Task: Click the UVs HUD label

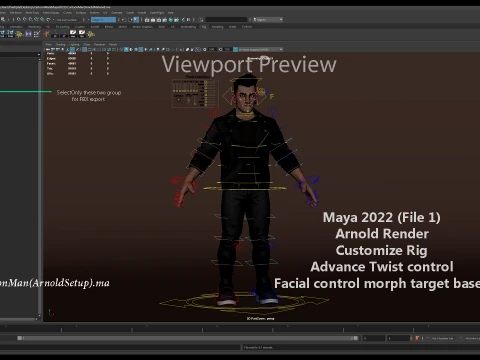Action: tap(50, 73)
